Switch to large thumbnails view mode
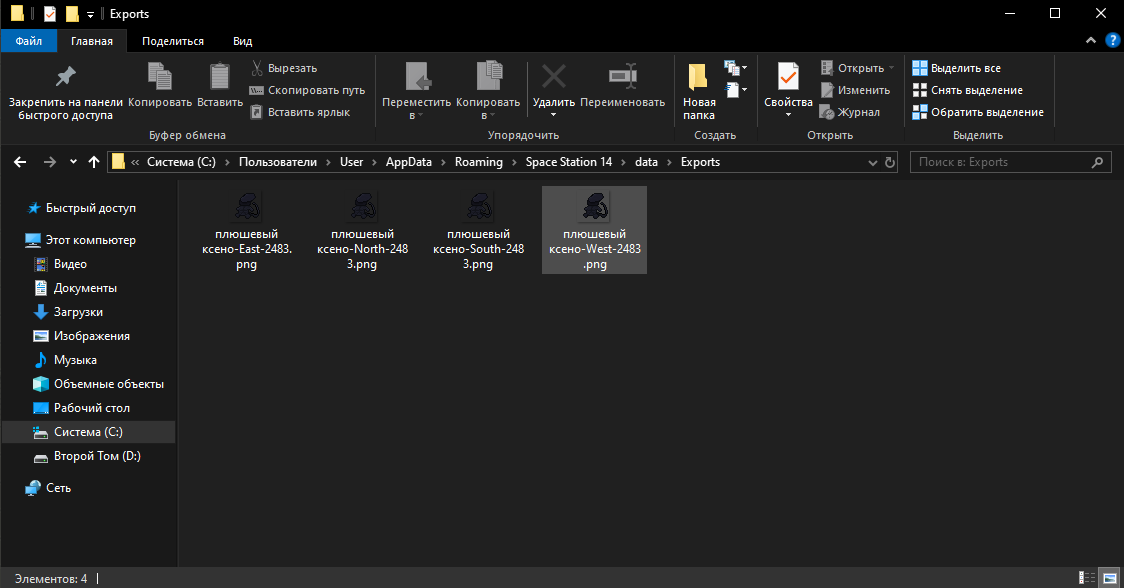This screenshot has width=1124, height=588. 1110,578
